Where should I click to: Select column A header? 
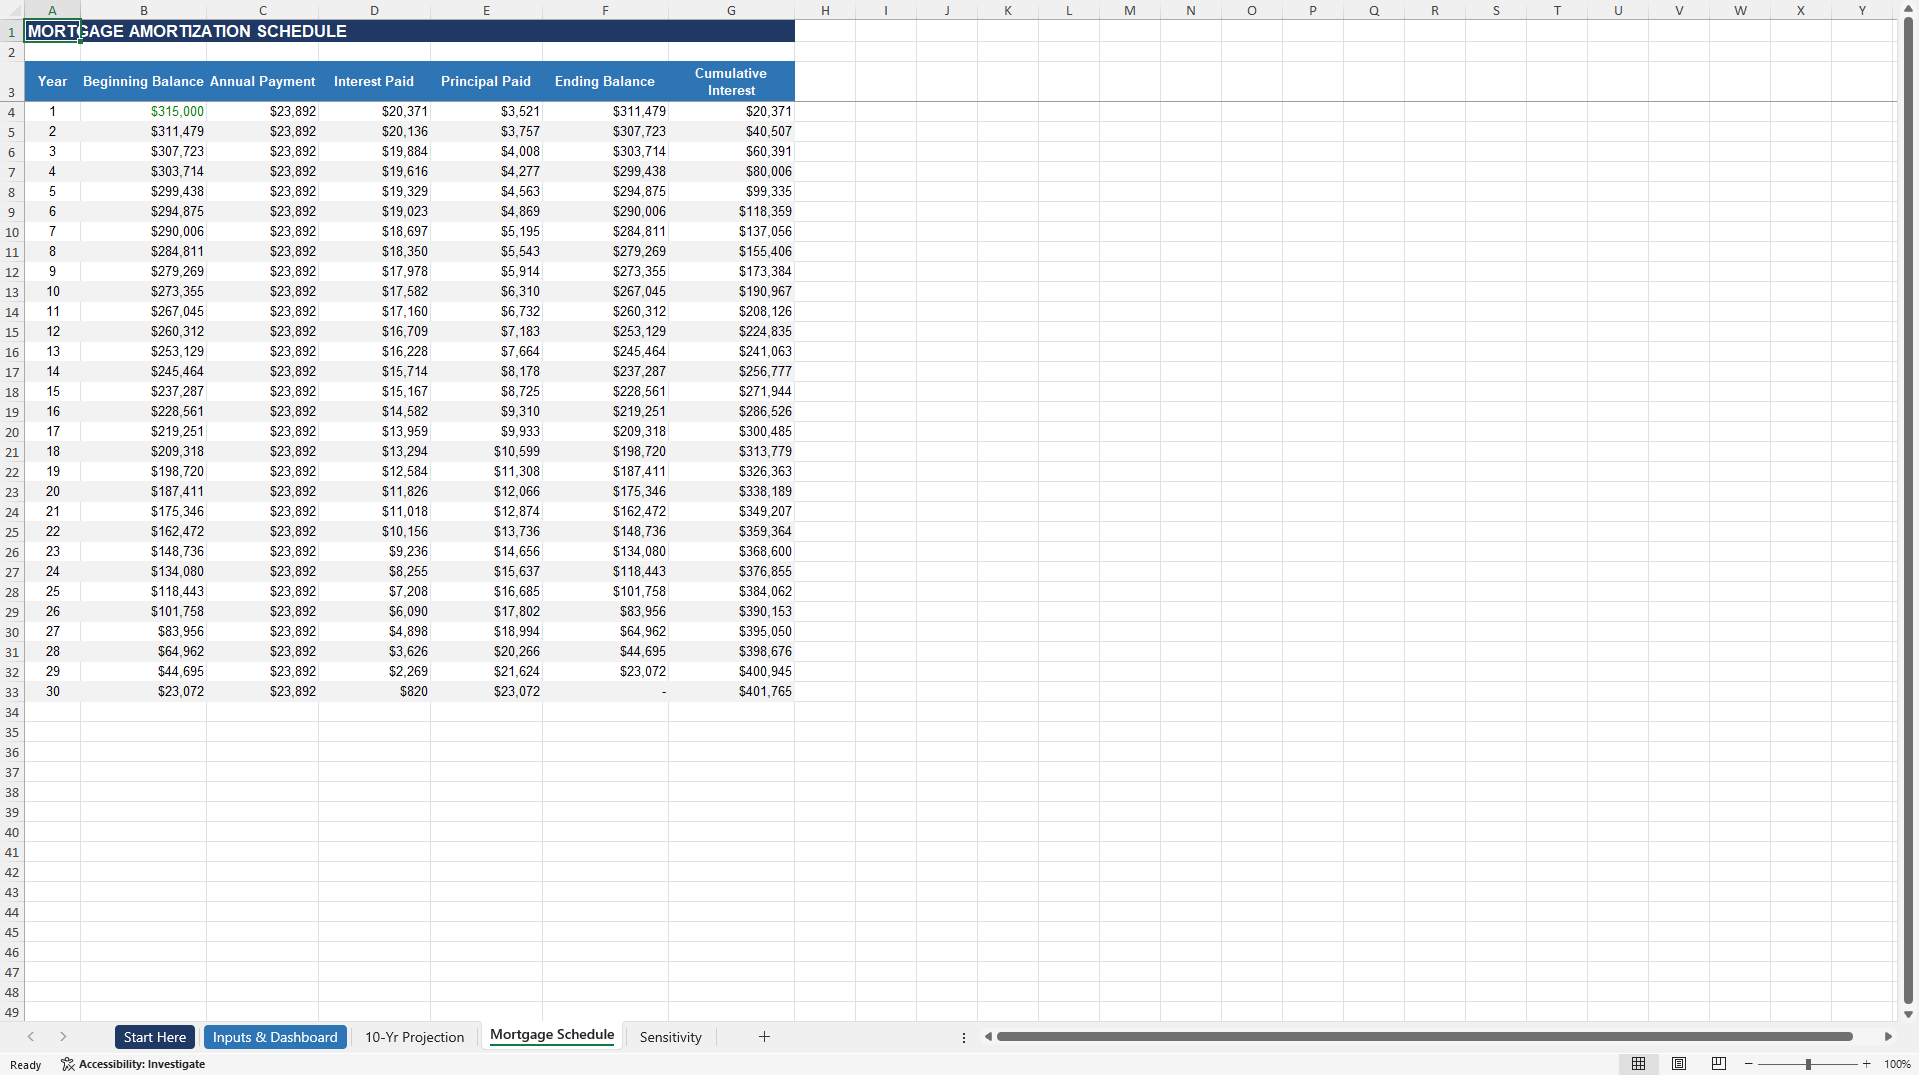click(x=52, y=10)
